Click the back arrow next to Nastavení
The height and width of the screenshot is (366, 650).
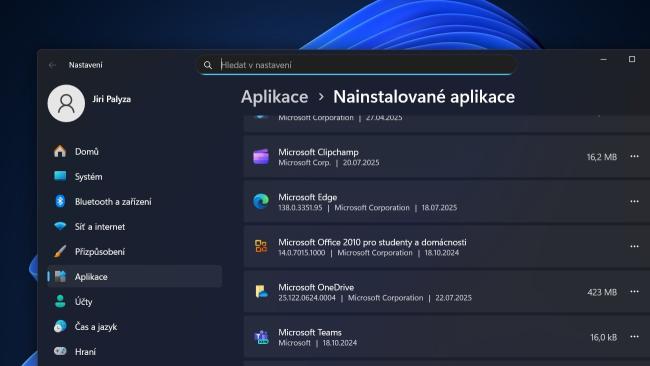pyautogui.click(x=52, y=65)
